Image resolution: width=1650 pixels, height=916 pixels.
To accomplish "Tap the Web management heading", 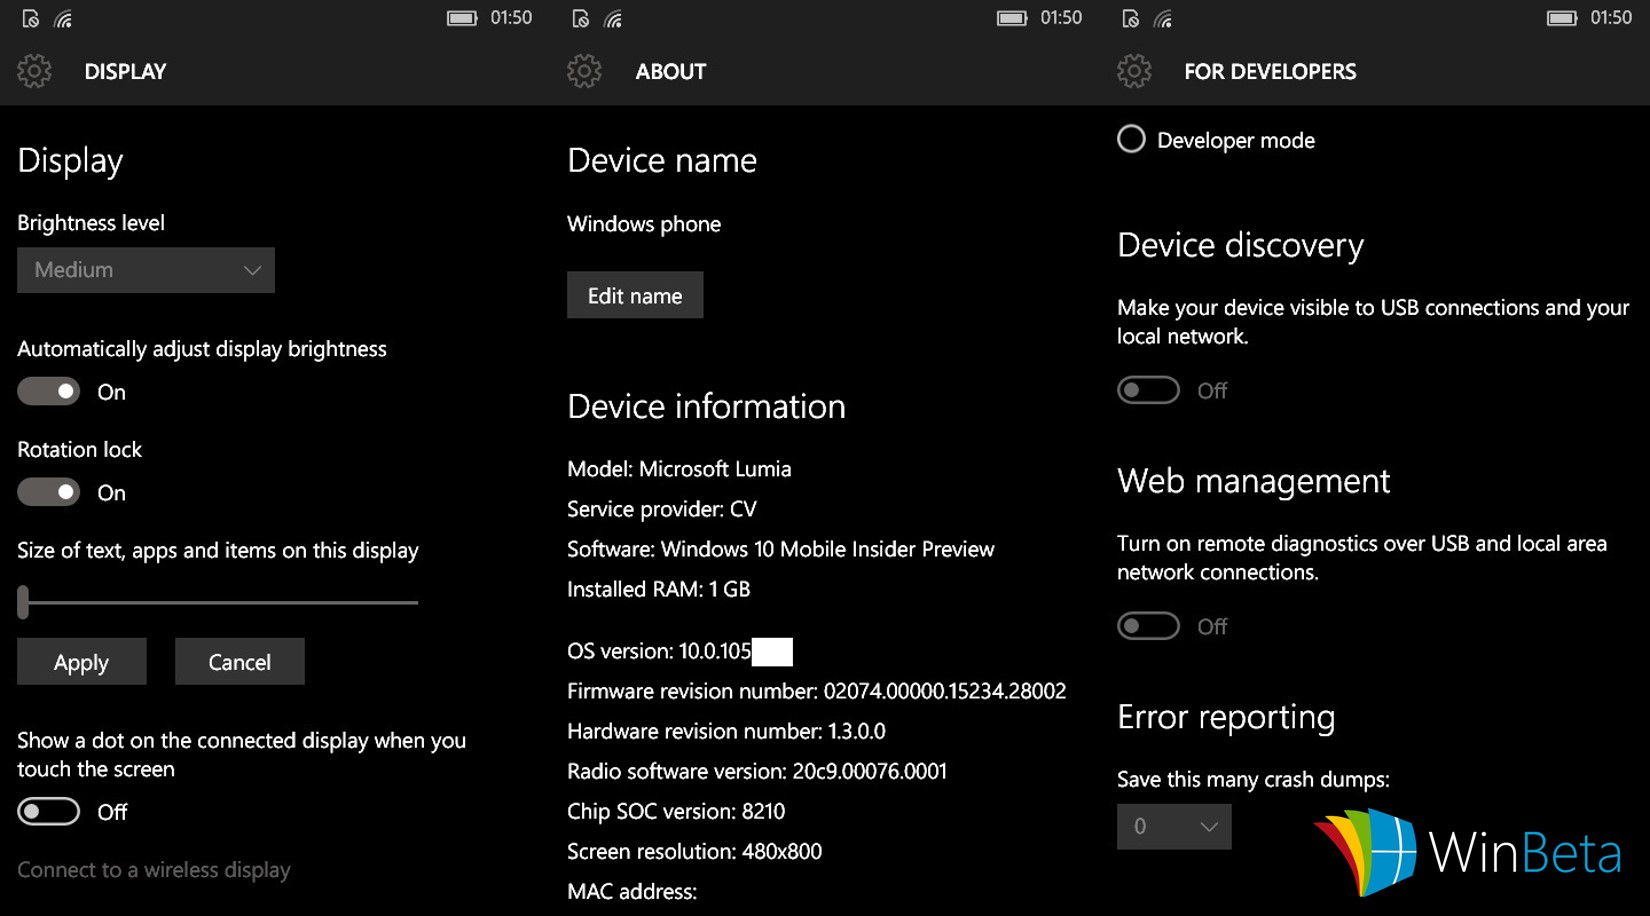I will tap(1253, 481).
